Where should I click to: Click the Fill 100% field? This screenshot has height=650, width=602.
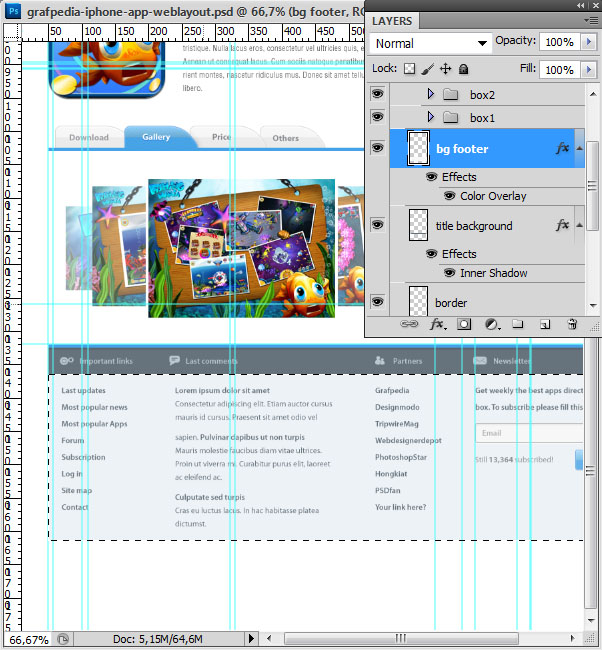tap(559, 70)
